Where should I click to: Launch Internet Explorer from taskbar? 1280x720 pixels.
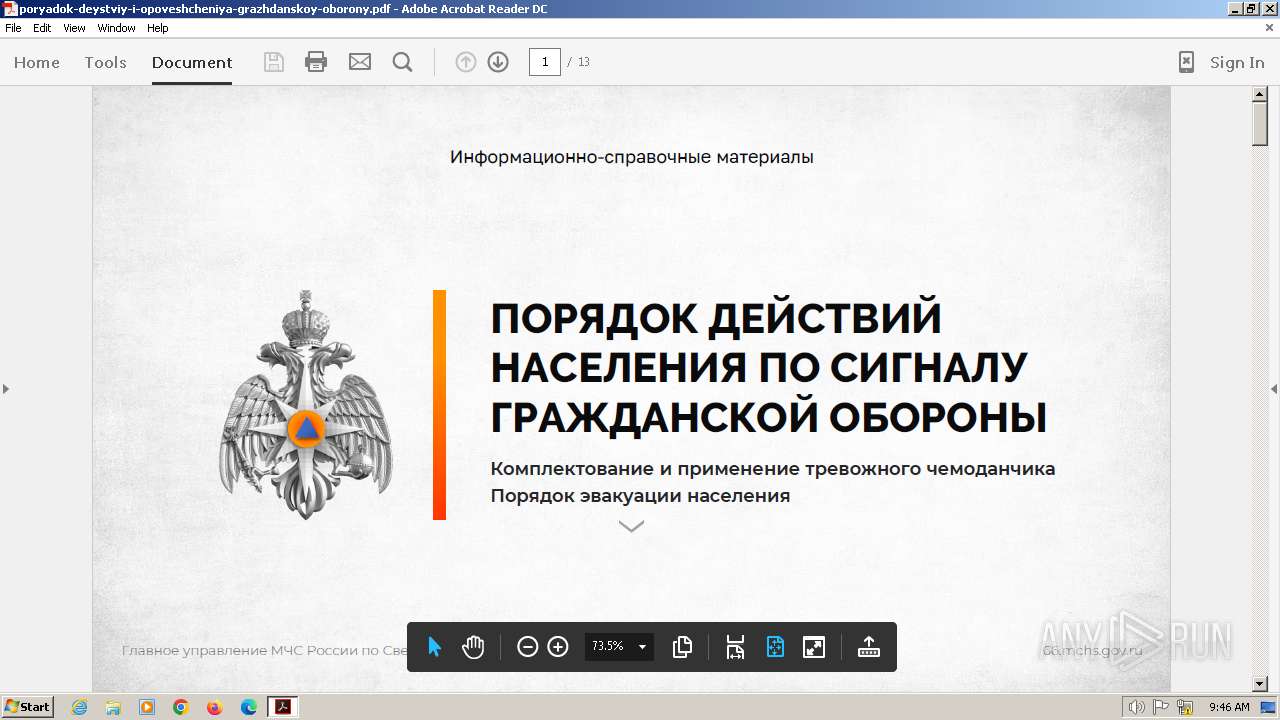(x=79, y=707)
